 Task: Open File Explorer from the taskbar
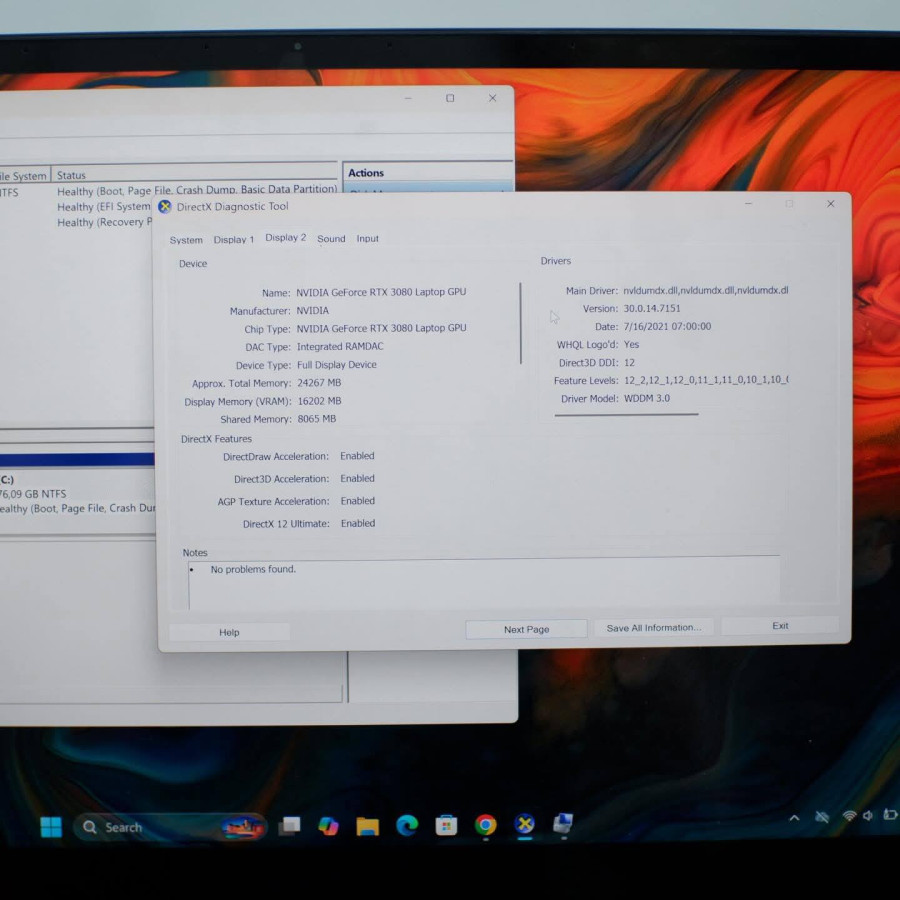point(368,826)
